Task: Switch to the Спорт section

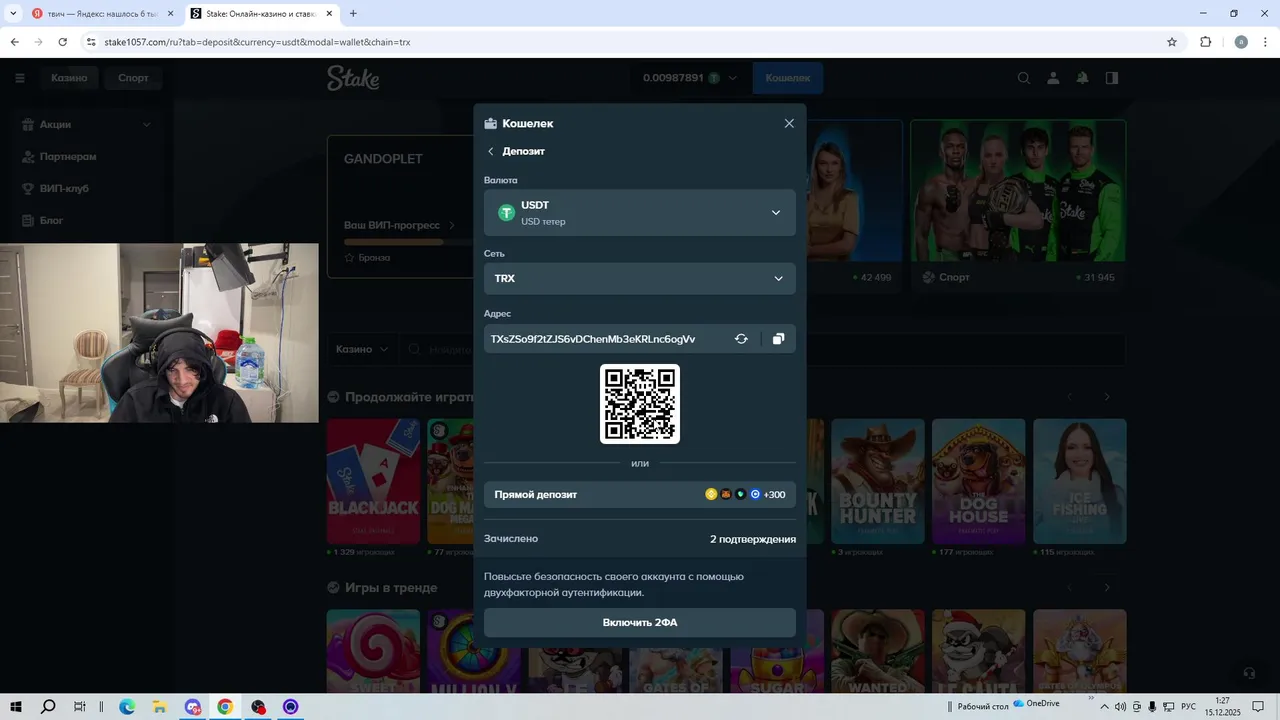Action: coord(133,78)
